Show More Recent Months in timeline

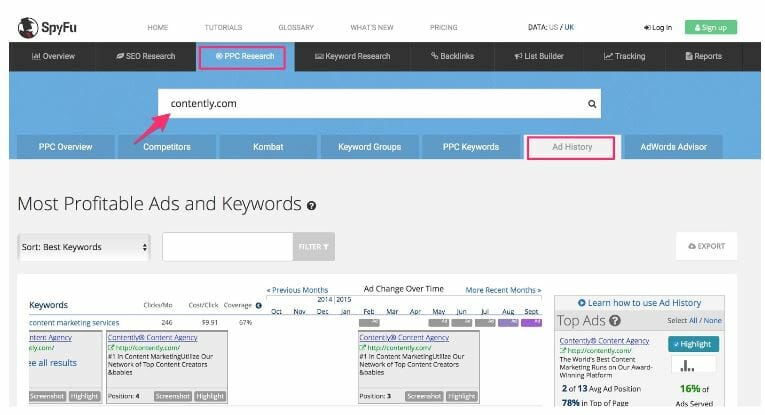pos(503,290)
